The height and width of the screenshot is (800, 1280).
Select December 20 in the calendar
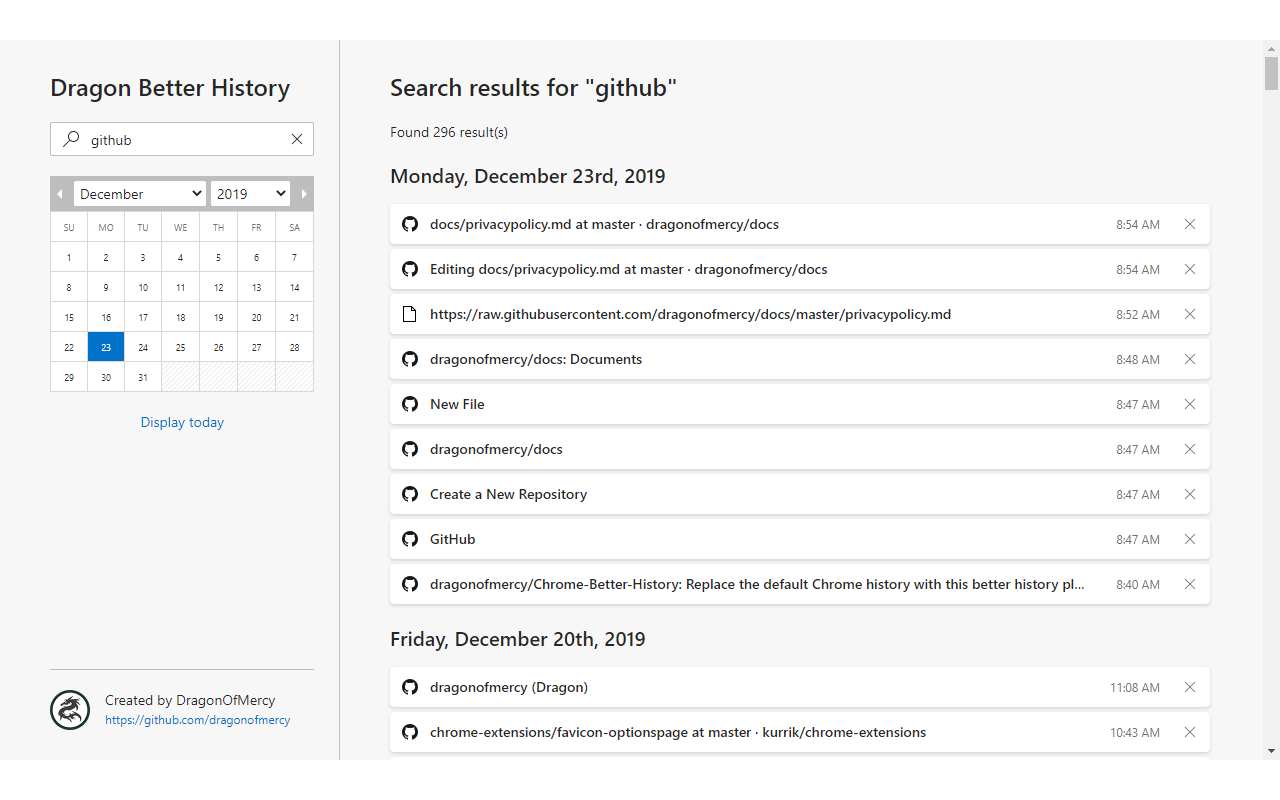(256, 317)
